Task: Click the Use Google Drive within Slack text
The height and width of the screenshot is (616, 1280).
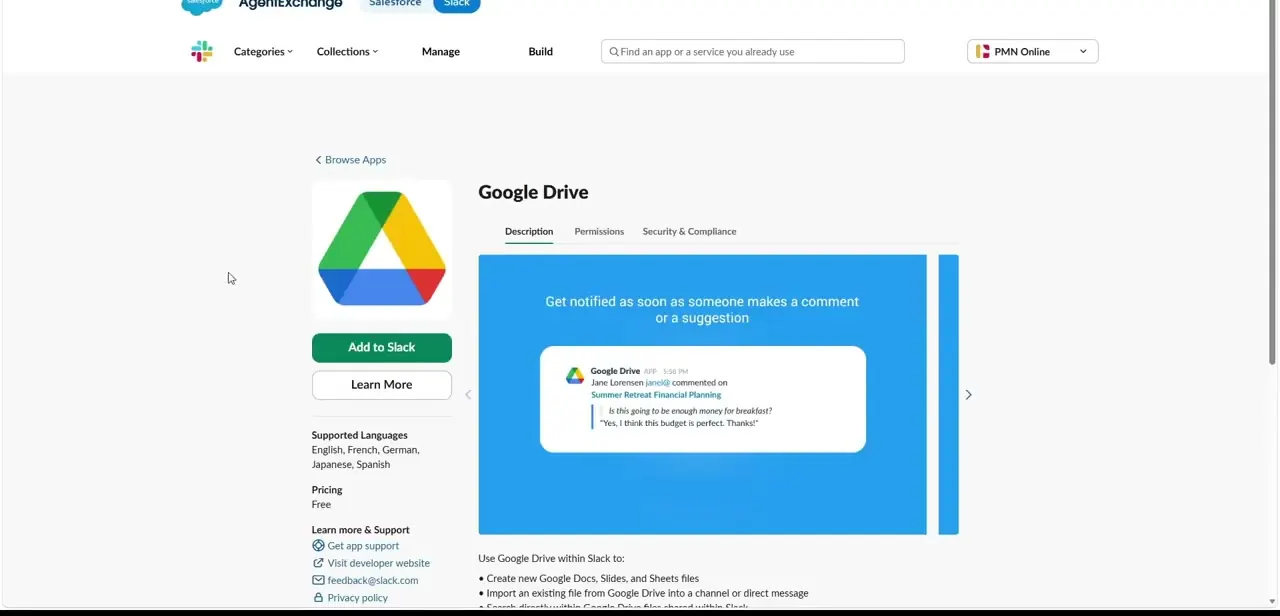Action: pyautogui.click(x=551, y=559)
